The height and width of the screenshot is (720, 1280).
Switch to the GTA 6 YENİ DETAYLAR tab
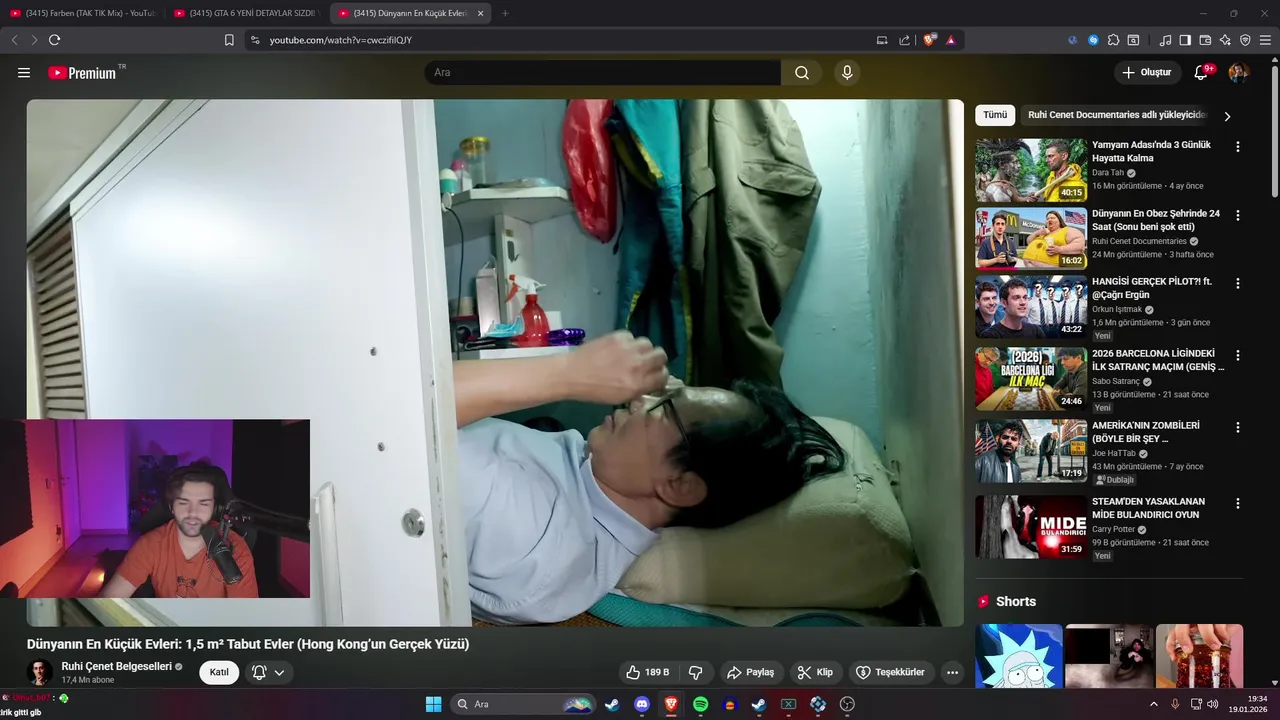point(246,13)
